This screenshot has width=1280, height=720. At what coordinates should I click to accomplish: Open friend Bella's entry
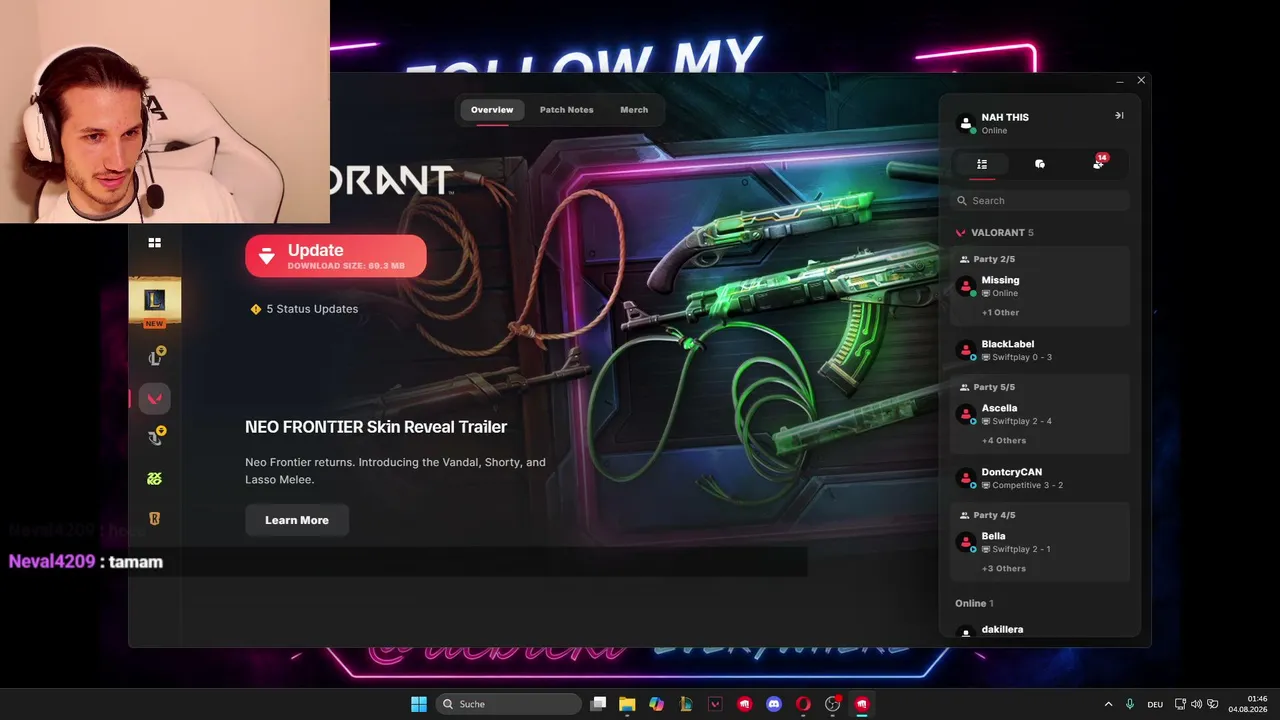click(x=1040, y=542)
